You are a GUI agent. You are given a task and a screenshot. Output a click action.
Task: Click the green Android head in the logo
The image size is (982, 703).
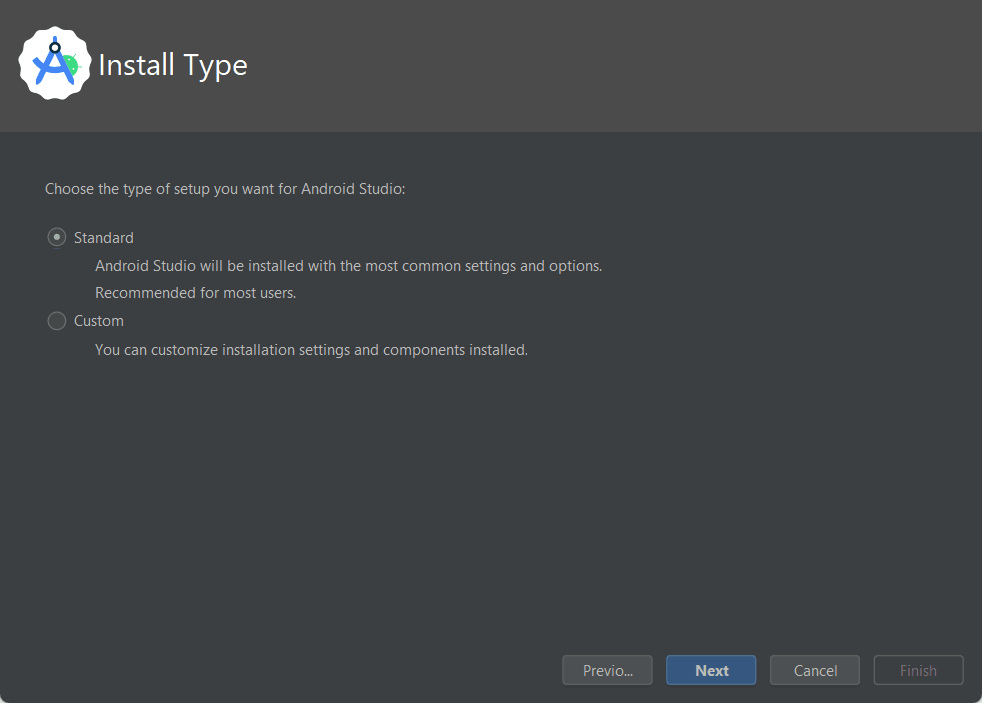pyautogui.click(x=71, y=65)
